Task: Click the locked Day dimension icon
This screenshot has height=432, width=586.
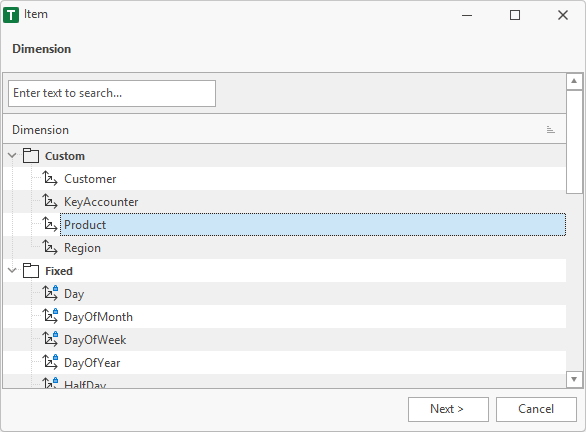Action: pyautogui.click(x=50, y=293)
